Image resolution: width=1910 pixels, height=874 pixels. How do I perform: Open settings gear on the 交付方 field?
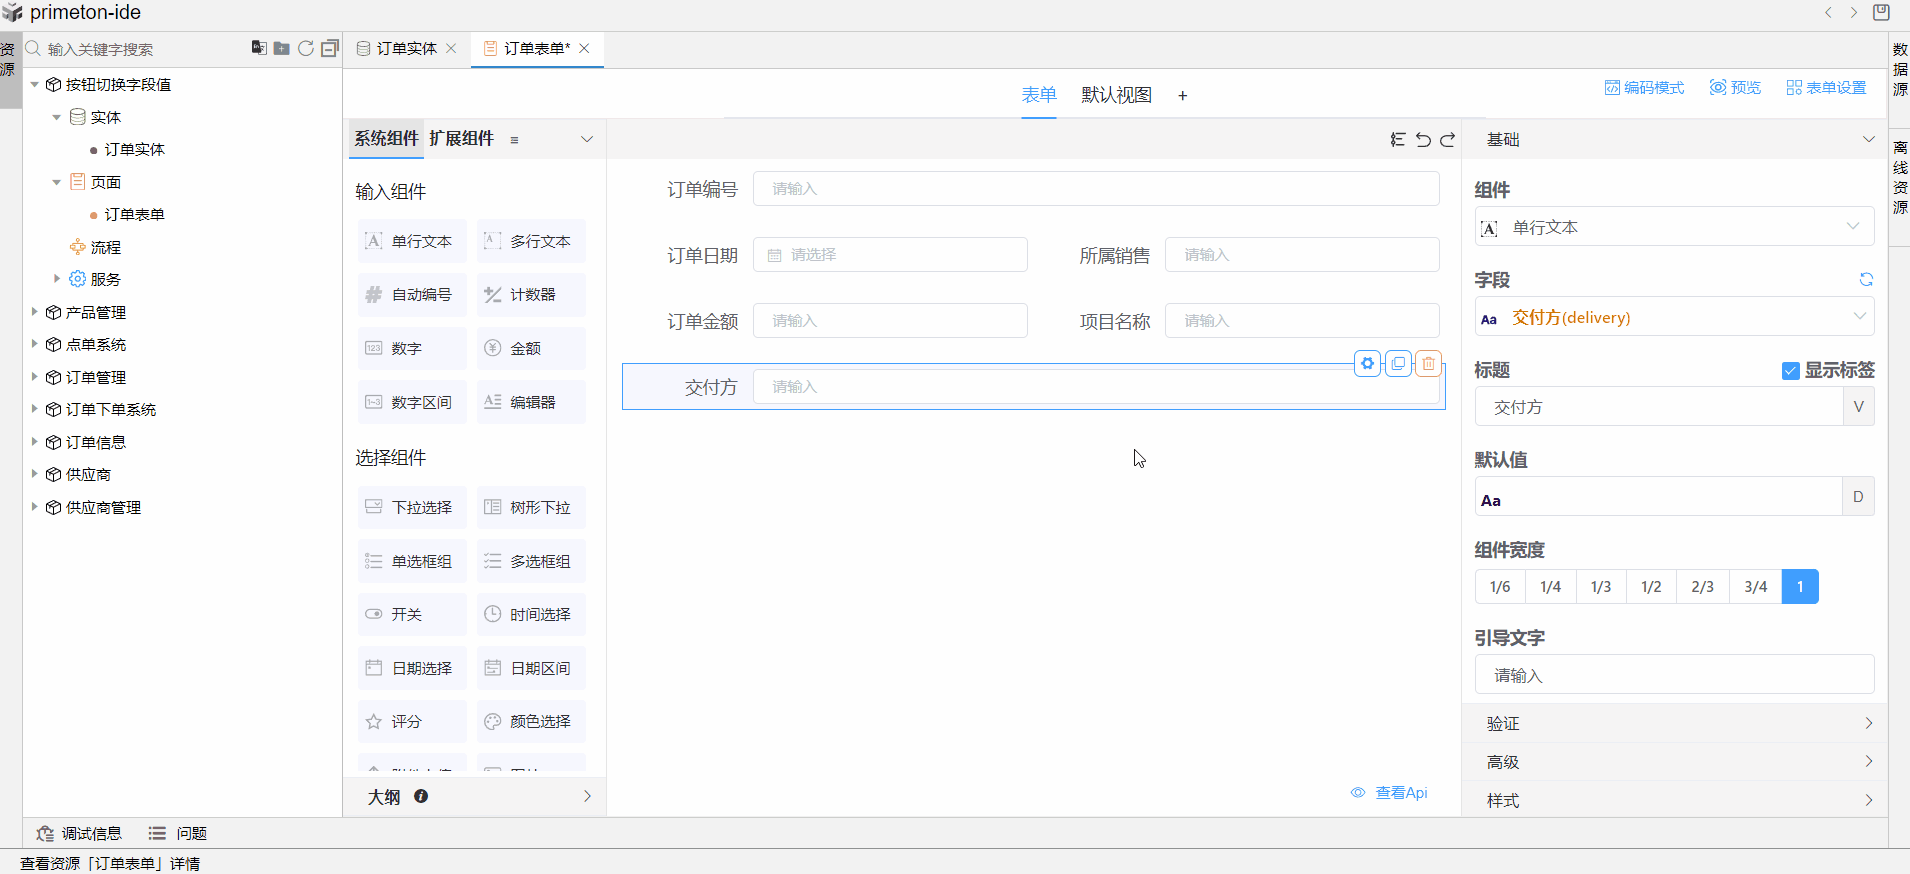coord(1367,364)
